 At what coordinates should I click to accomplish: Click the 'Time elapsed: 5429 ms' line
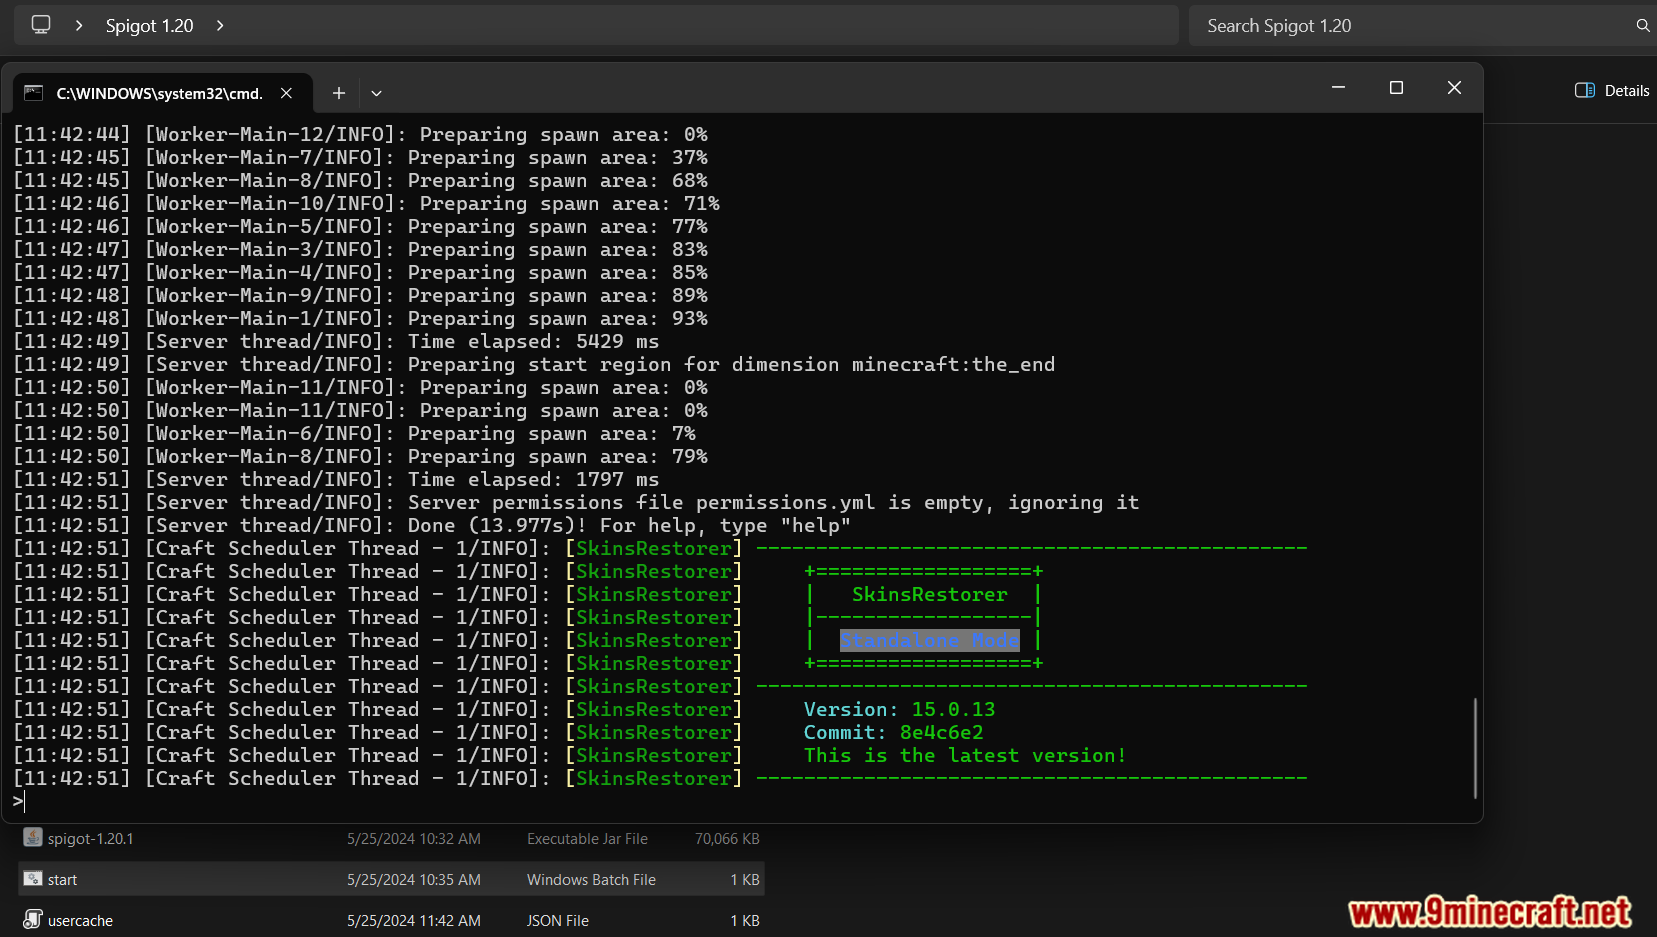[336, 342]
